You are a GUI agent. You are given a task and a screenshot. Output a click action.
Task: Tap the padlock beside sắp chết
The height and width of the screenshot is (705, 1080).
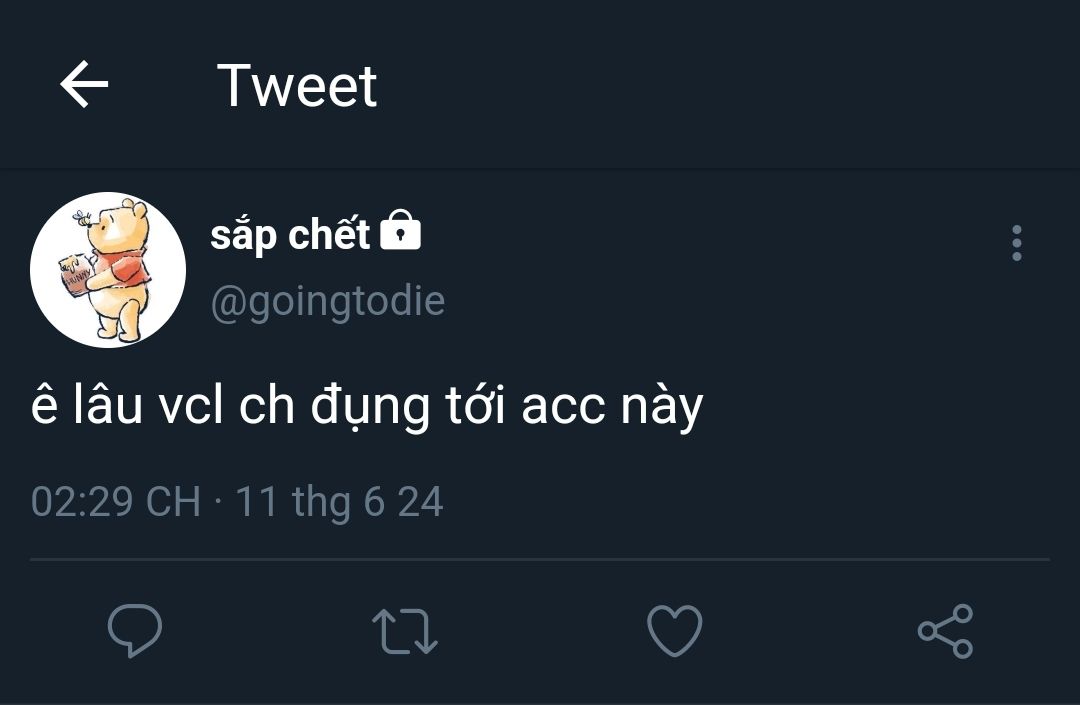coord(401,231)
